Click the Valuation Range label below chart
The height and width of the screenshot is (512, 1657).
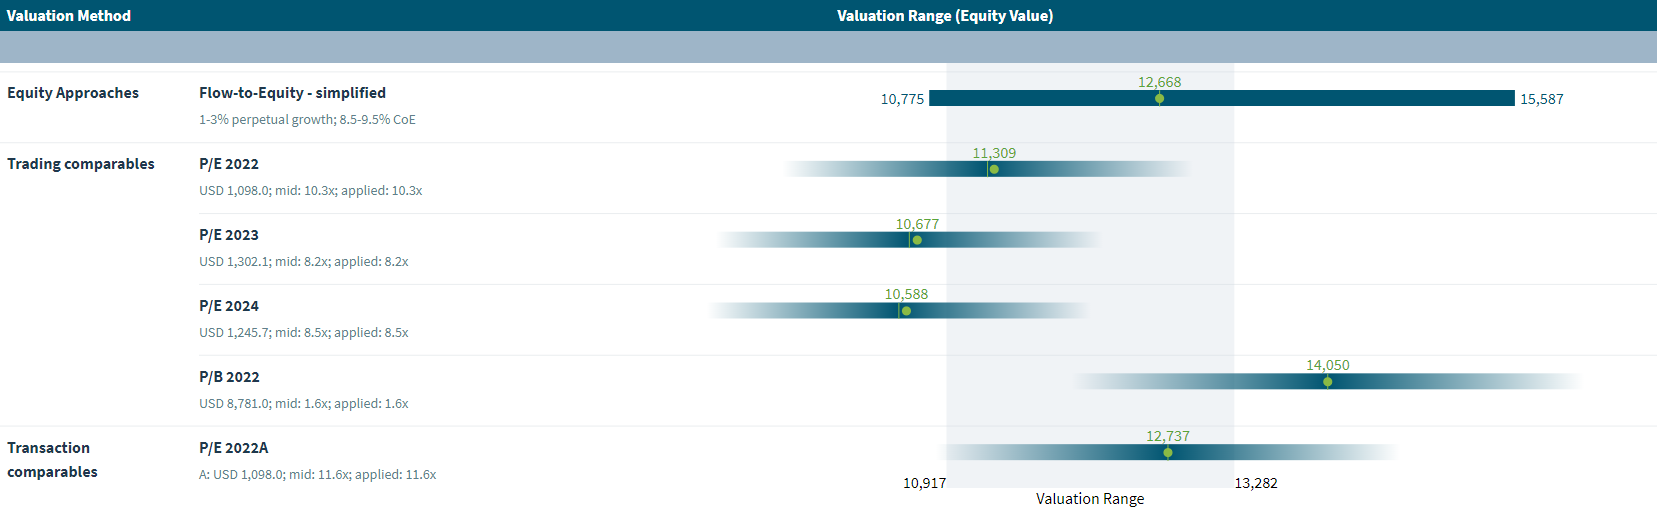tap(1090, 499)
